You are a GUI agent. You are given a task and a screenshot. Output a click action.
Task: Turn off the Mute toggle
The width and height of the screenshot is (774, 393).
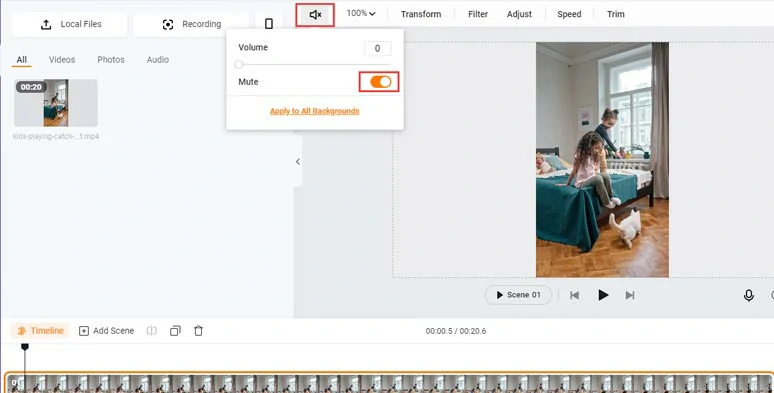coord(381,82)
